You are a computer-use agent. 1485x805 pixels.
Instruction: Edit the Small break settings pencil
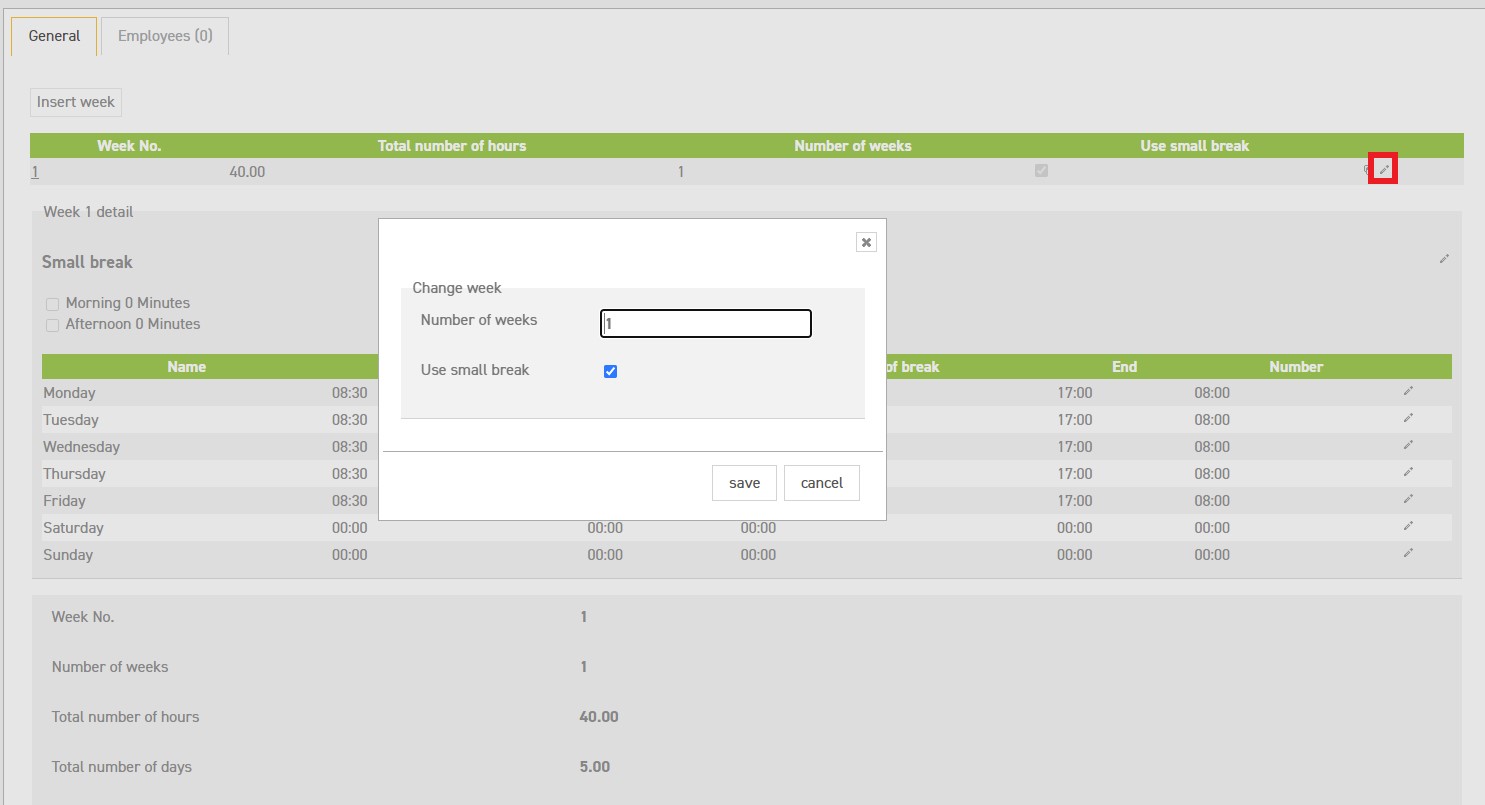click(x=1444, y=259)
